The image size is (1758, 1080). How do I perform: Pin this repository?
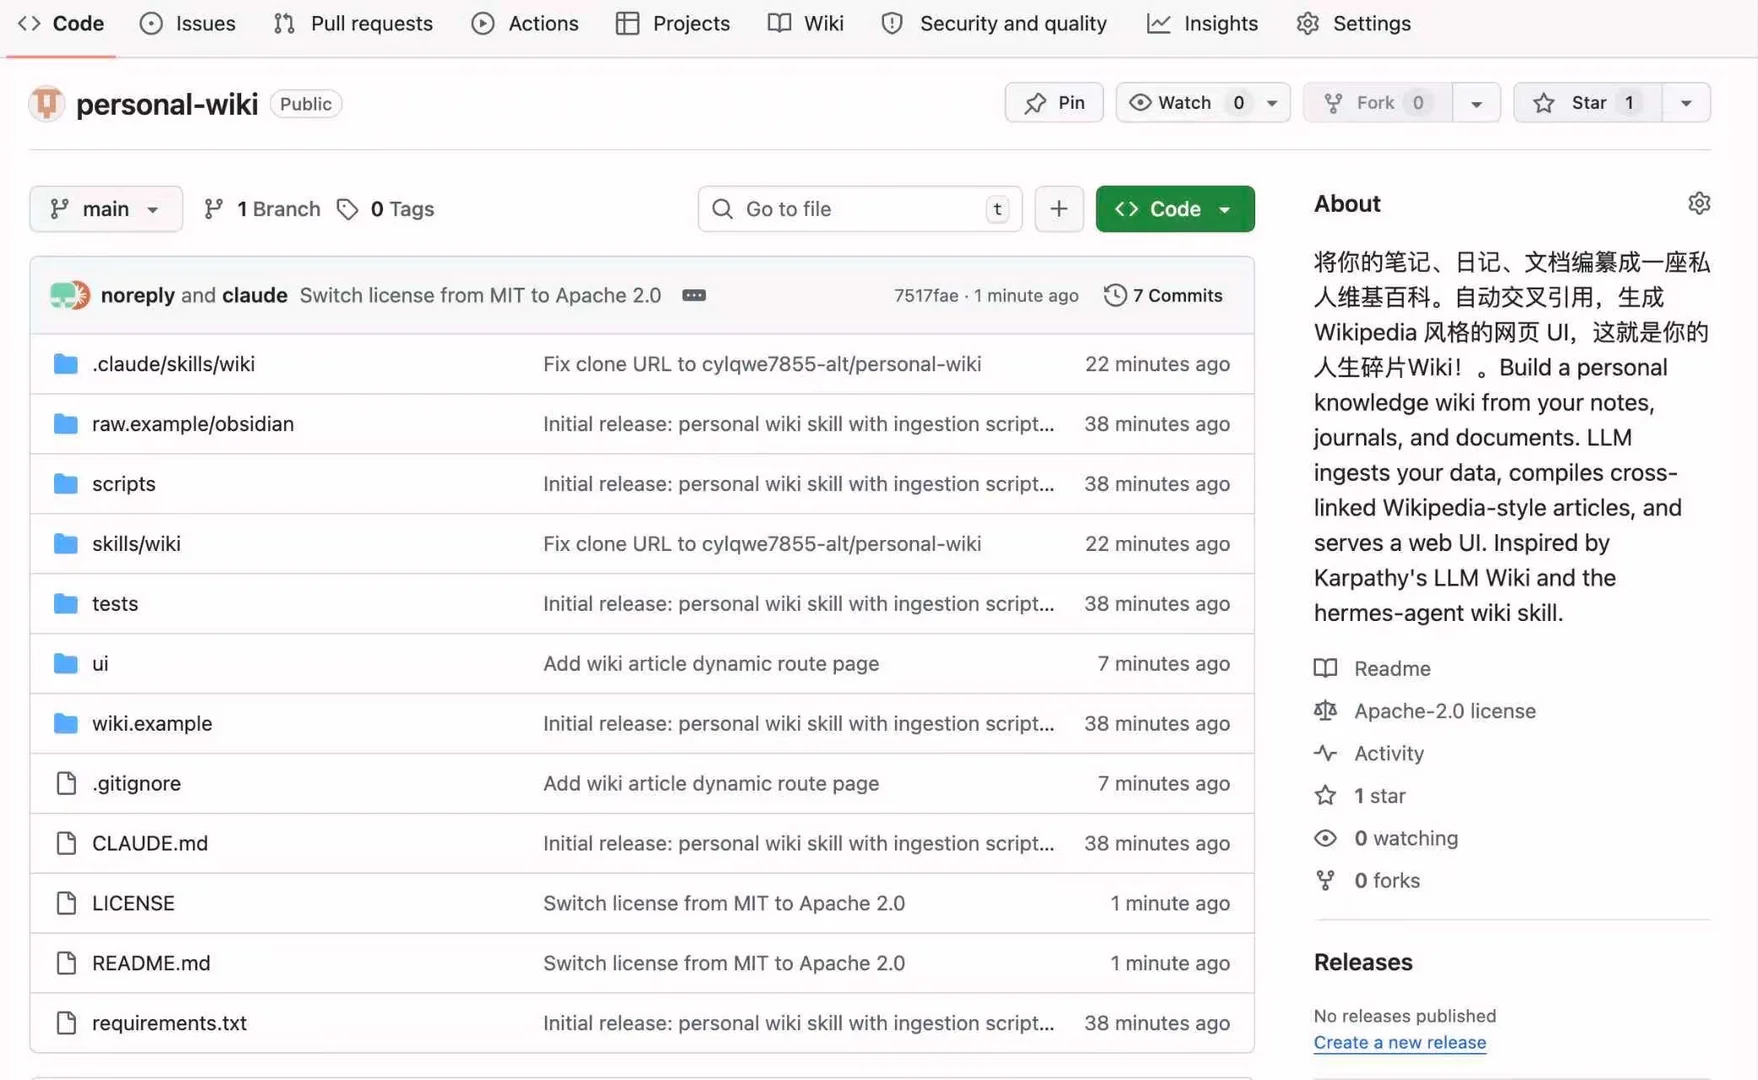(1054, 102)
